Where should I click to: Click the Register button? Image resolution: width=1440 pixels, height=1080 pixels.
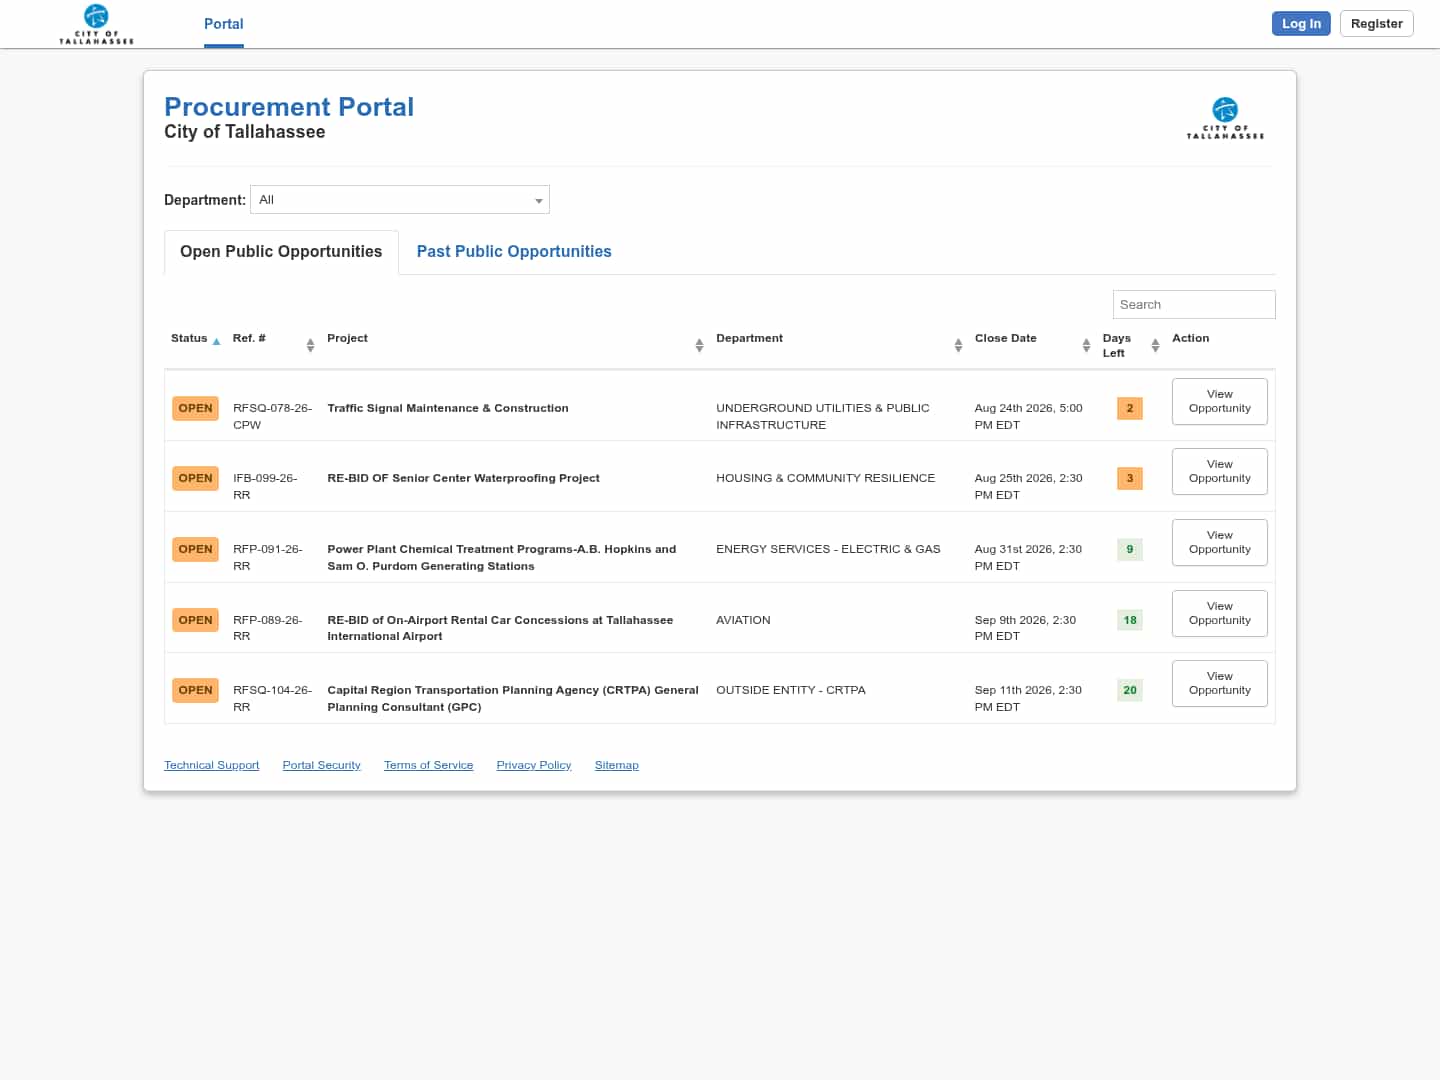pos(1377,24)
